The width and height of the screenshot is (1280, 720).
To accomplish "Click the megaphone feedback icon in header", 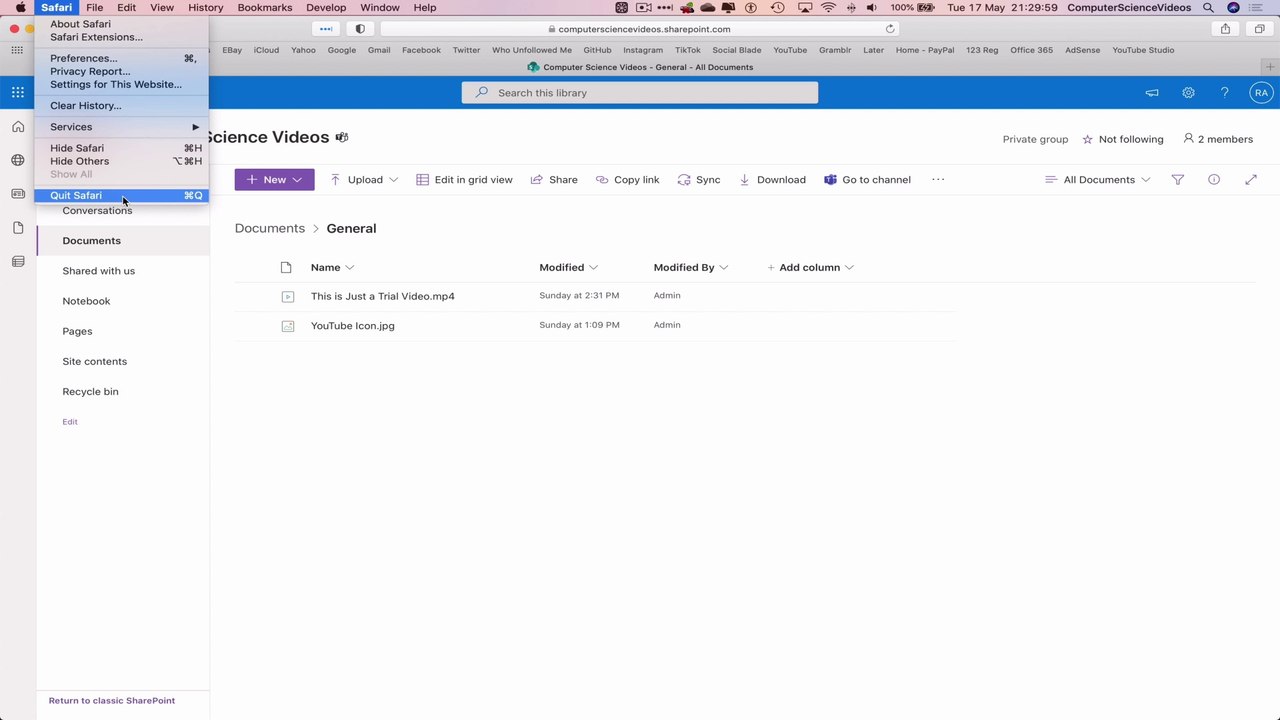I will pyautogui.click(x=1152, y=92).
